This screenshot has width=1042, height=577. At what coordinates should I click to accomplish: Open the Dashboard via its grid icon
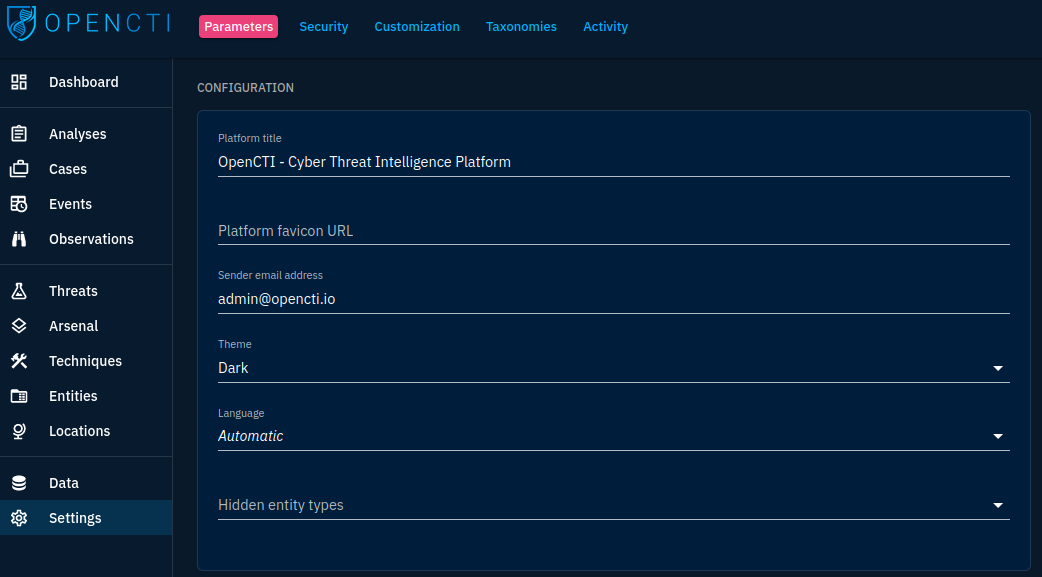pyautogui.click(x=18, y=82)
